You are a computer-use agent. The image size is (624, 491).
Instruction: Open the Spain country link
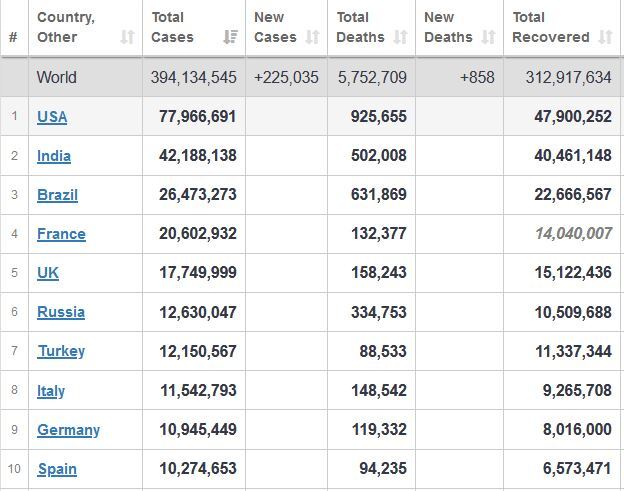click(57, 469)
